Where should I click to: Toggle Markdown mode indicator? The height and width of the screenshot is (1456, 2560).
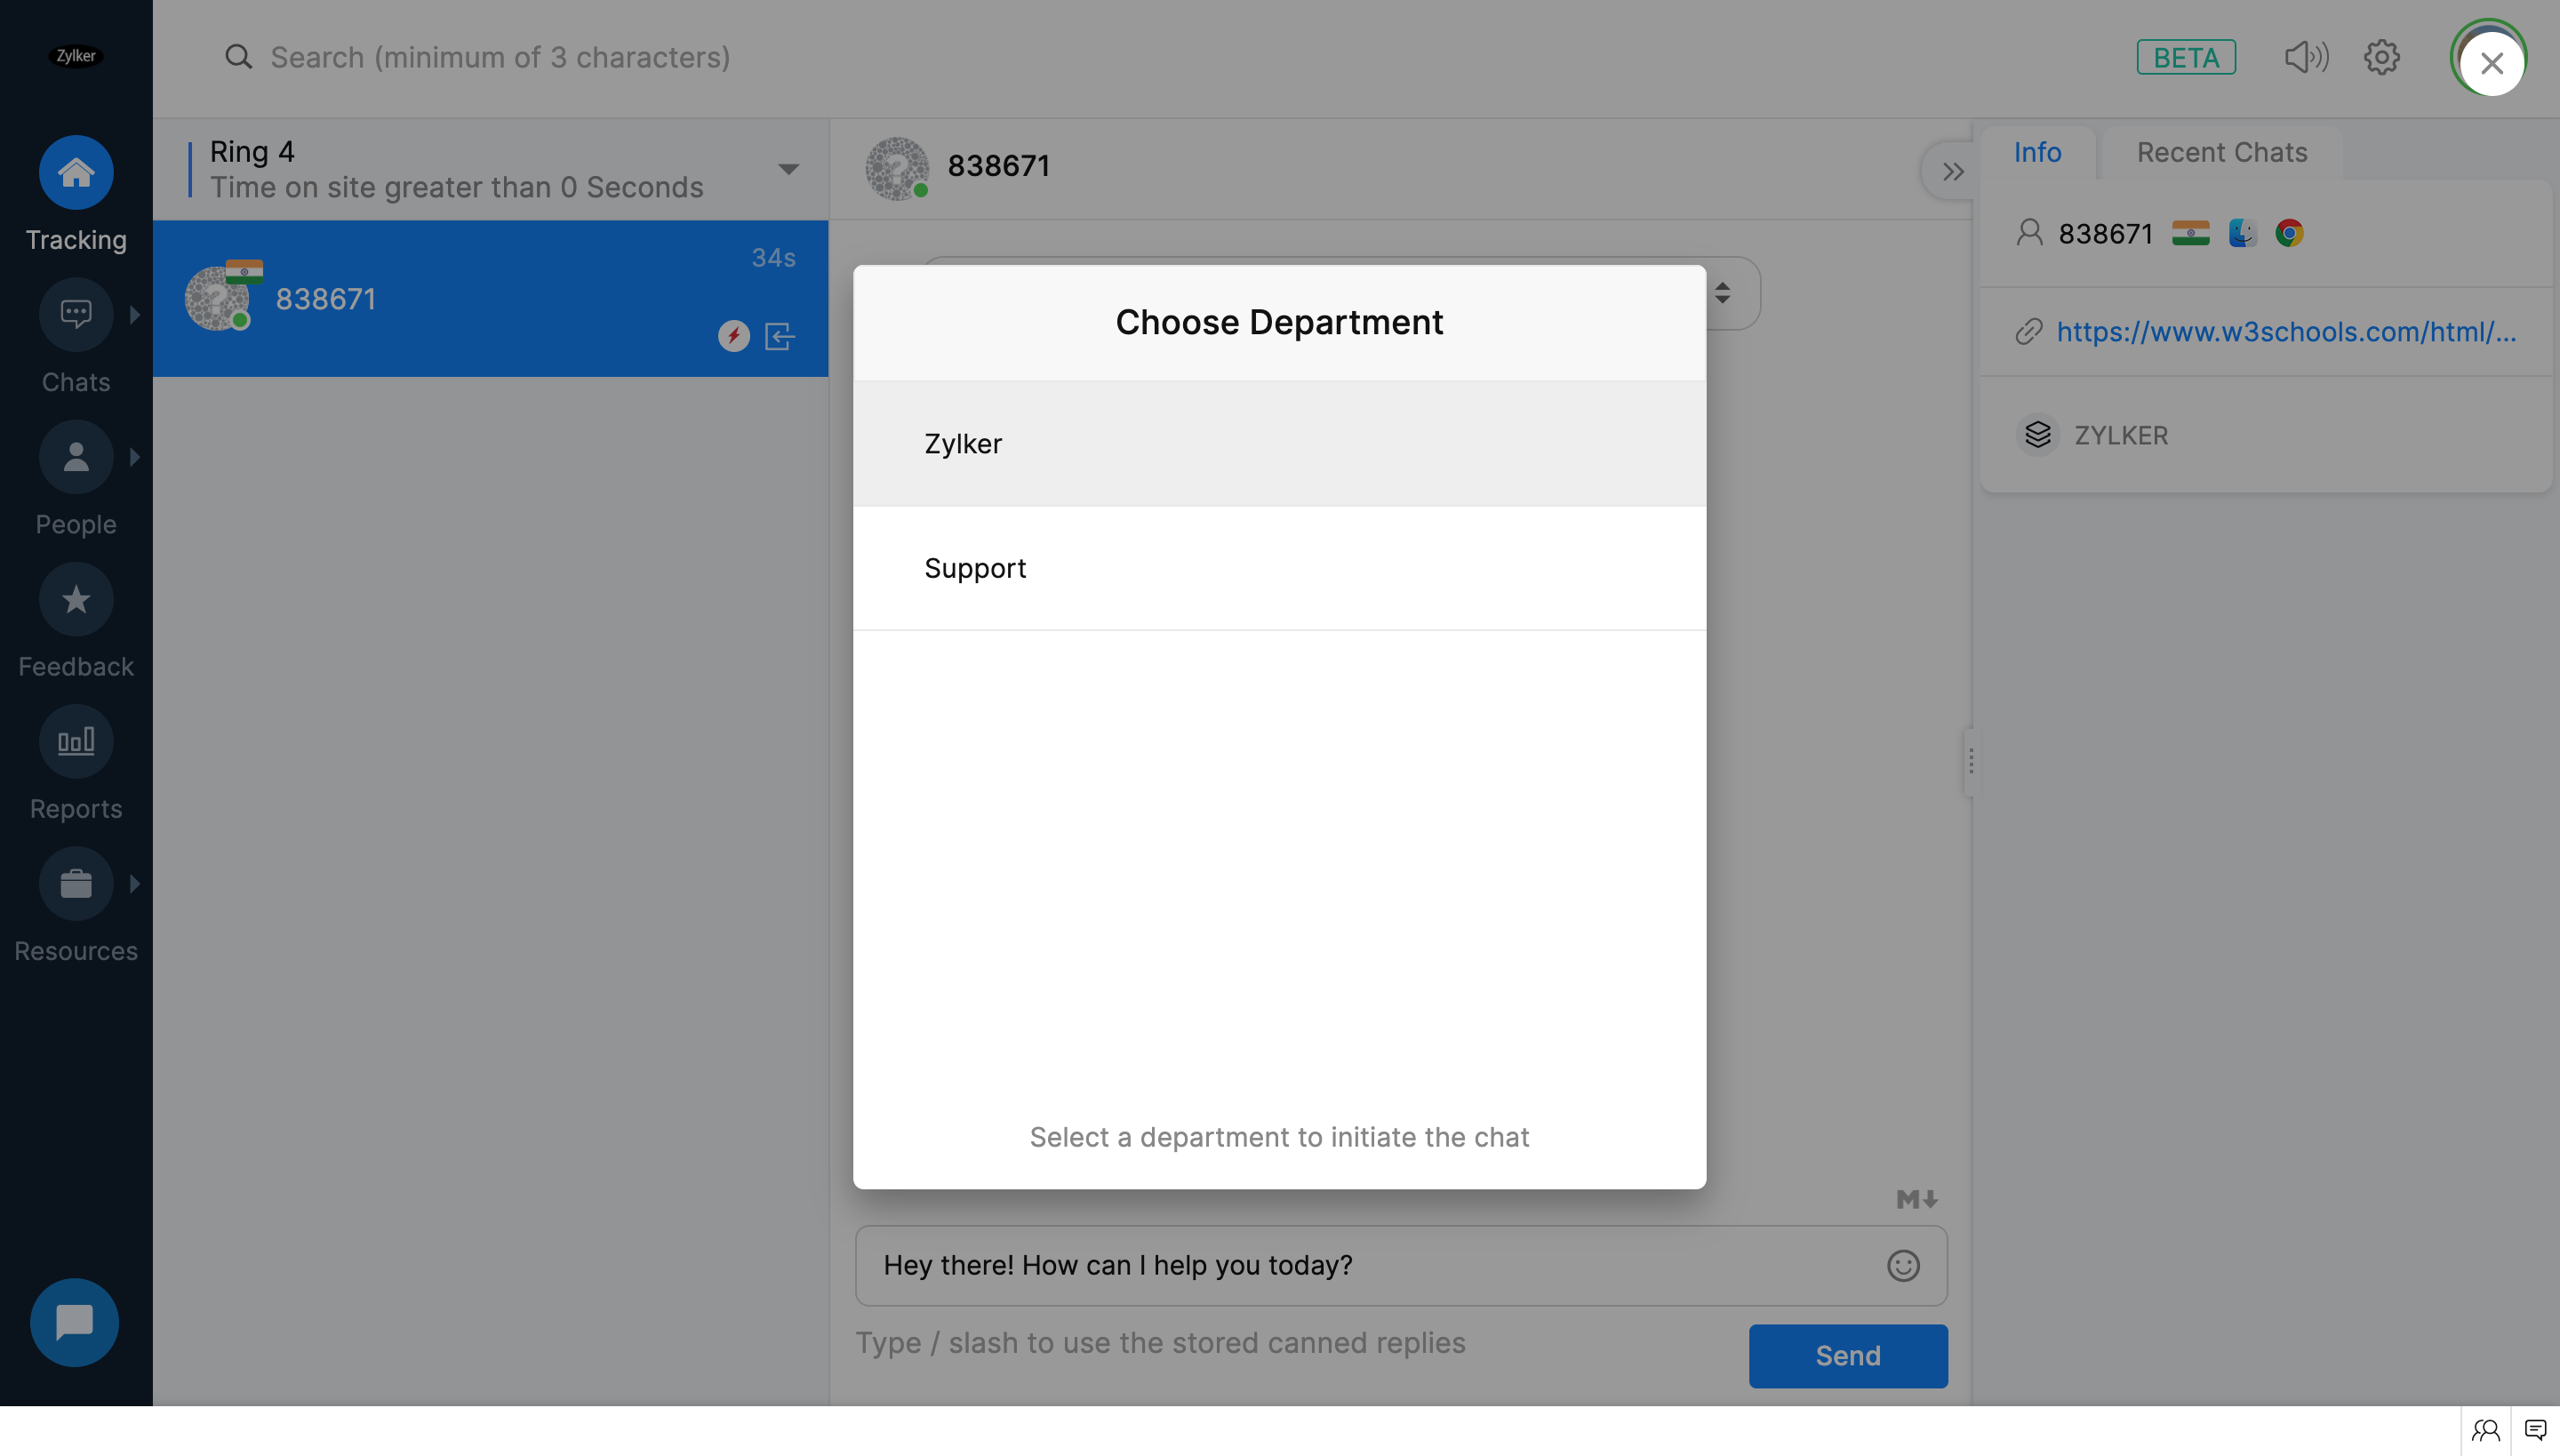(1916, 1199)
